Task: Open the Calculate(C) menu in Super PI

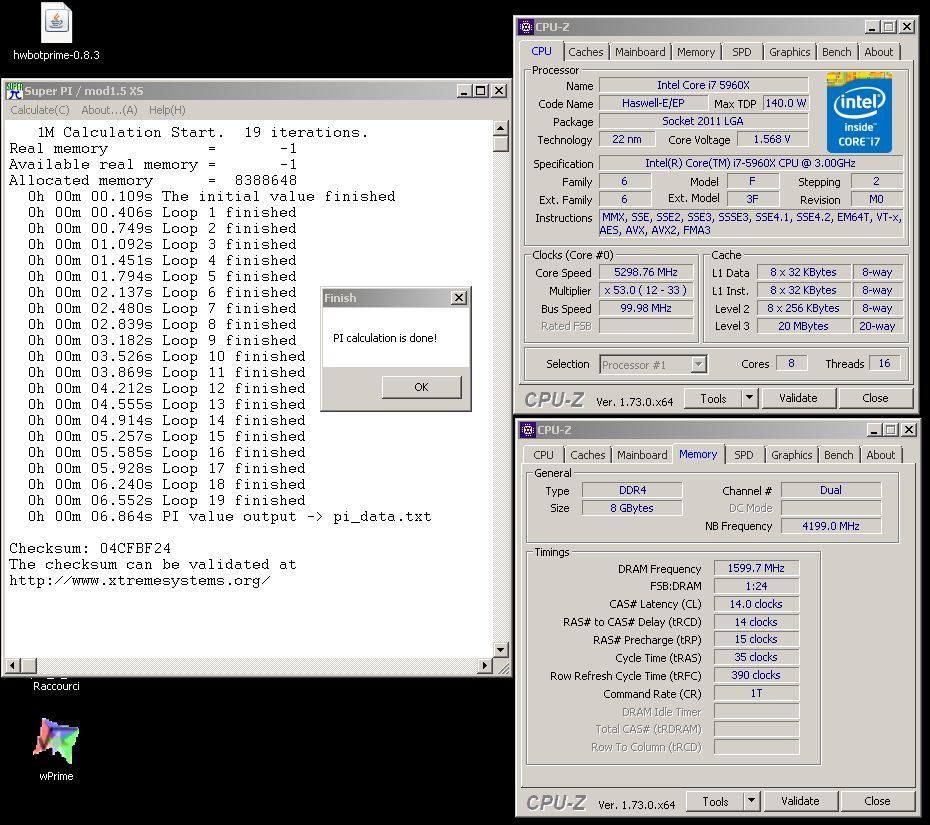Action: coord(40,110)
